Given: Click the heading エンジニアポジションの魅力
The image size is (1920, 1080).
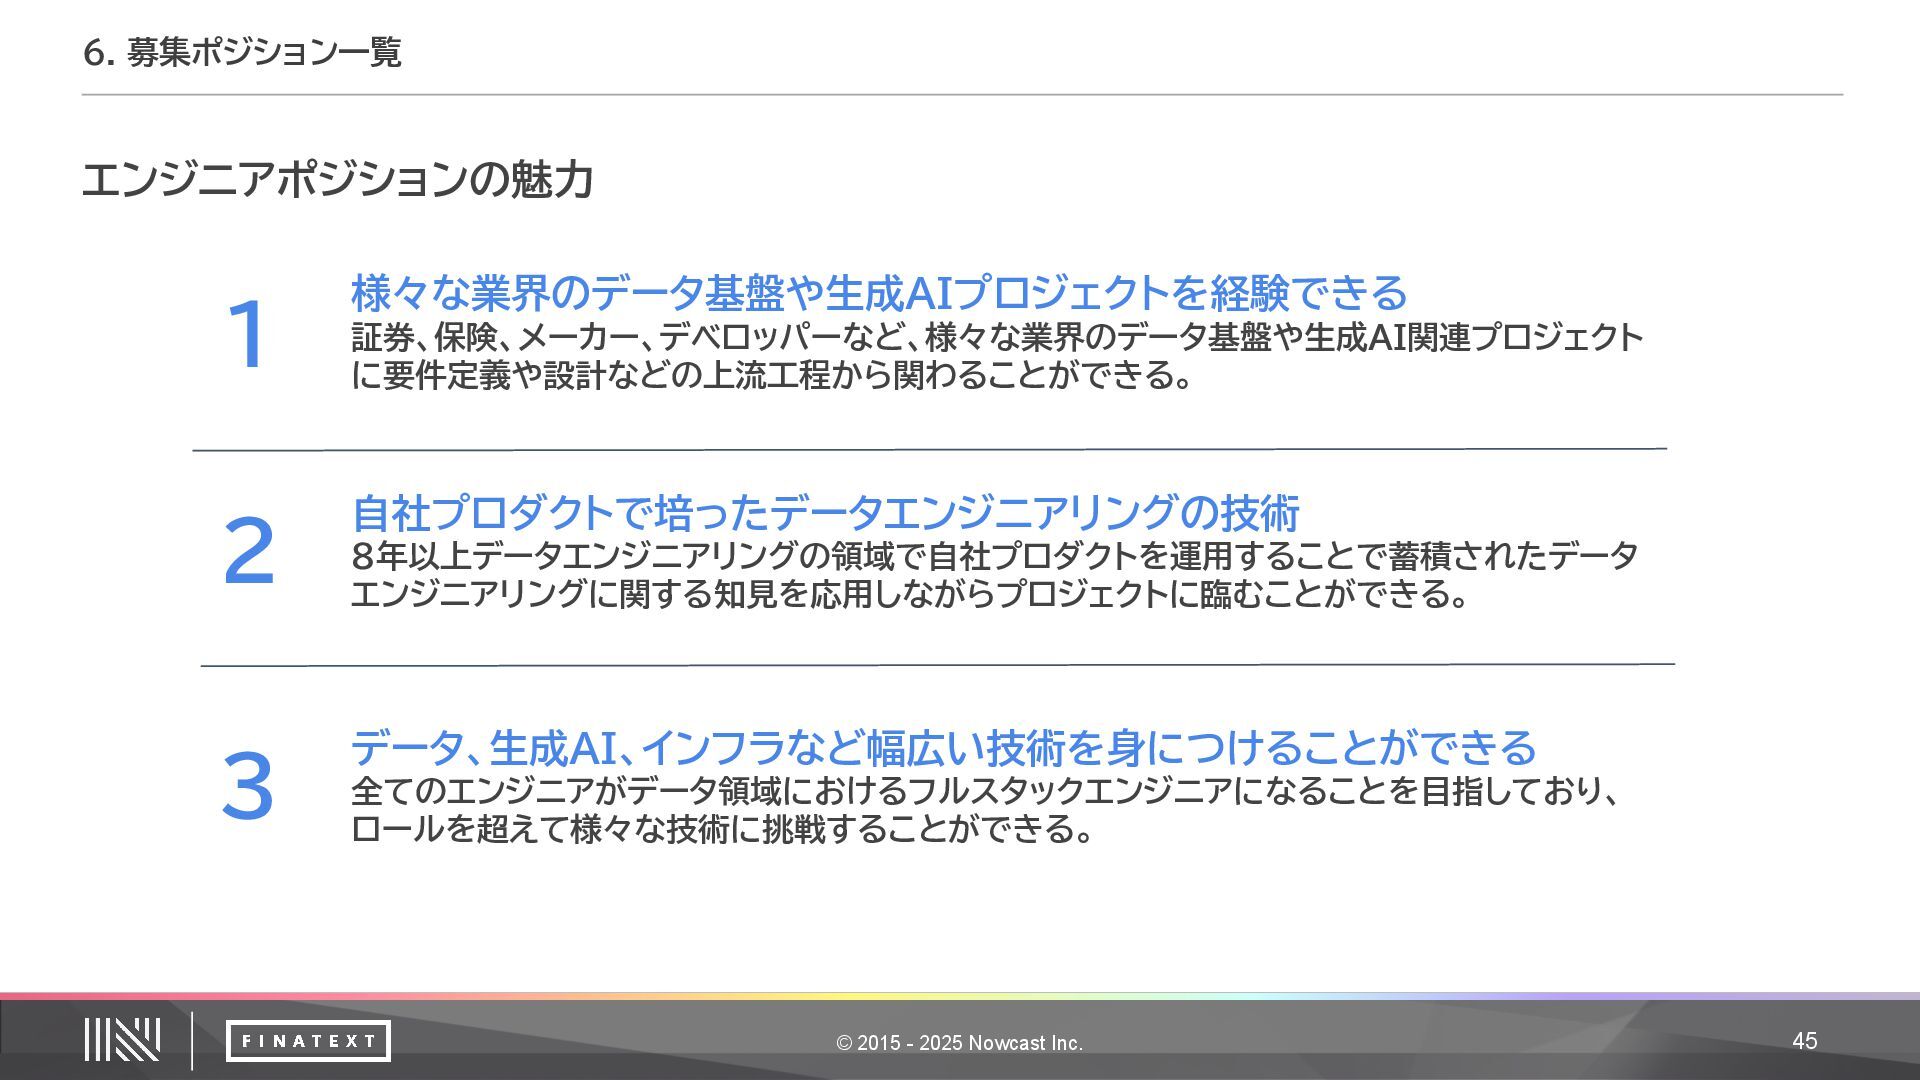Looking at the screenshot, I should (x=338, y=180).
